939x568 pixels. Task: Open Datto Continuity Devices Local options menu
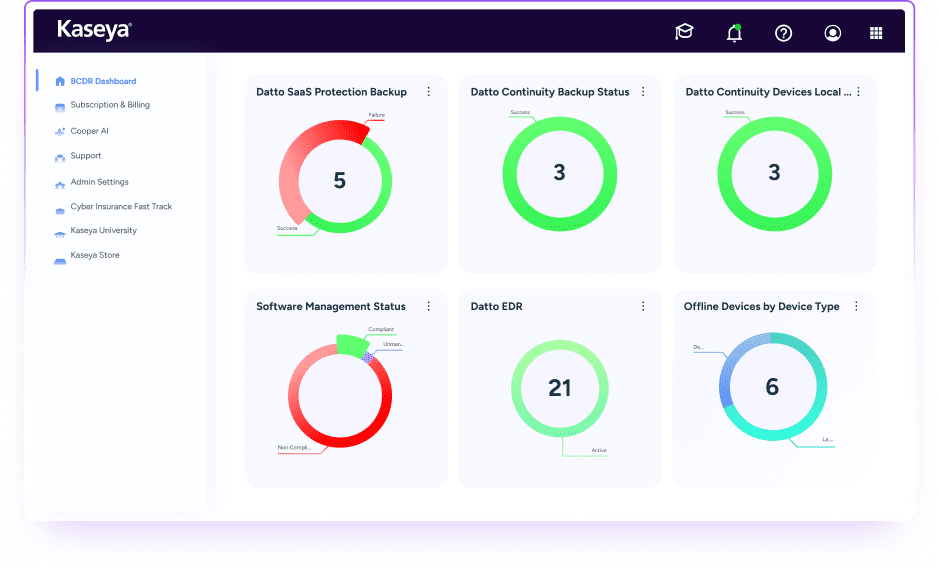point(859,92)
